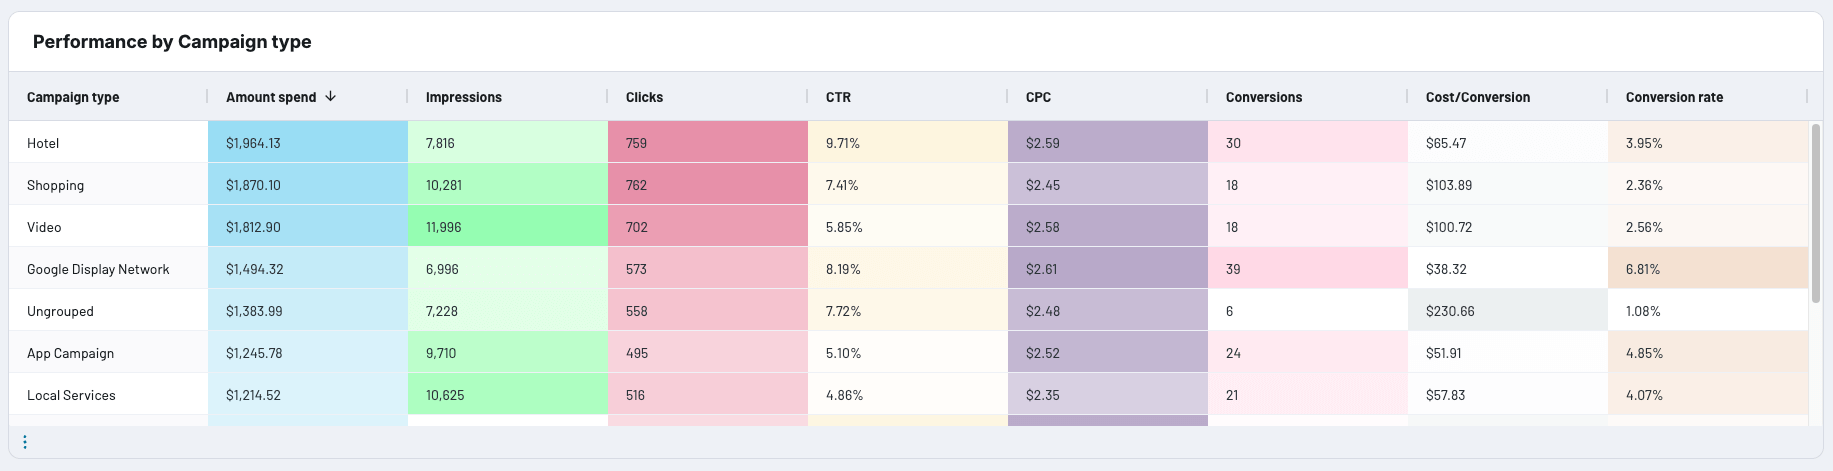The height and width of the screenshot is (471, 1833).
Task: Click the Google Display Network row label
Action: (98, 270)
